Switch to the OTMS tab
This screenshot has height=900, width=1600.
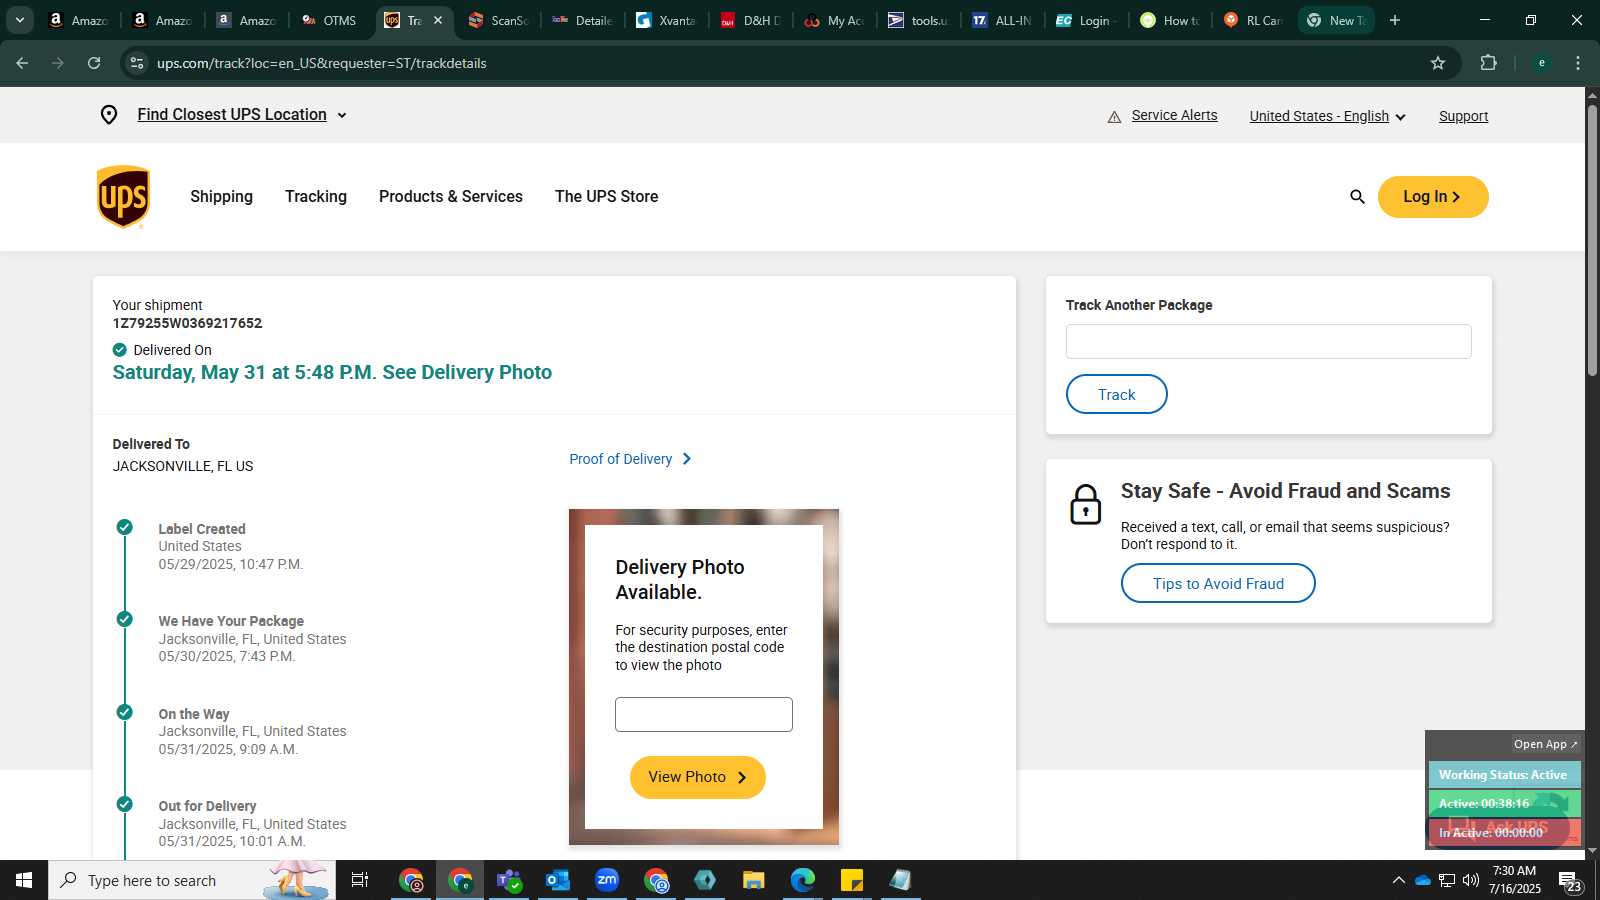coord(330,20)
